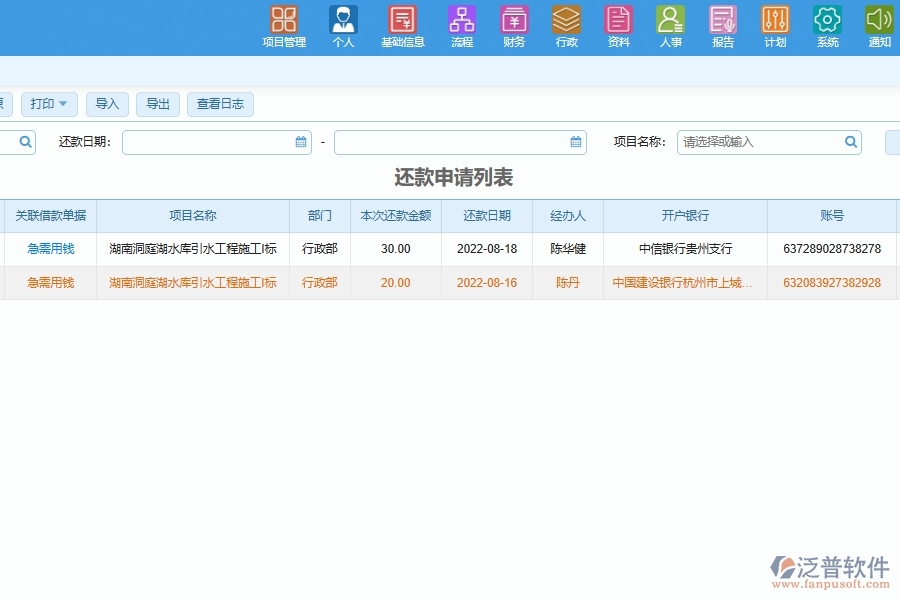This screenshot has height=600, width=900.
Task: Click the 导入 import button
Action: (x=107, y=103)
